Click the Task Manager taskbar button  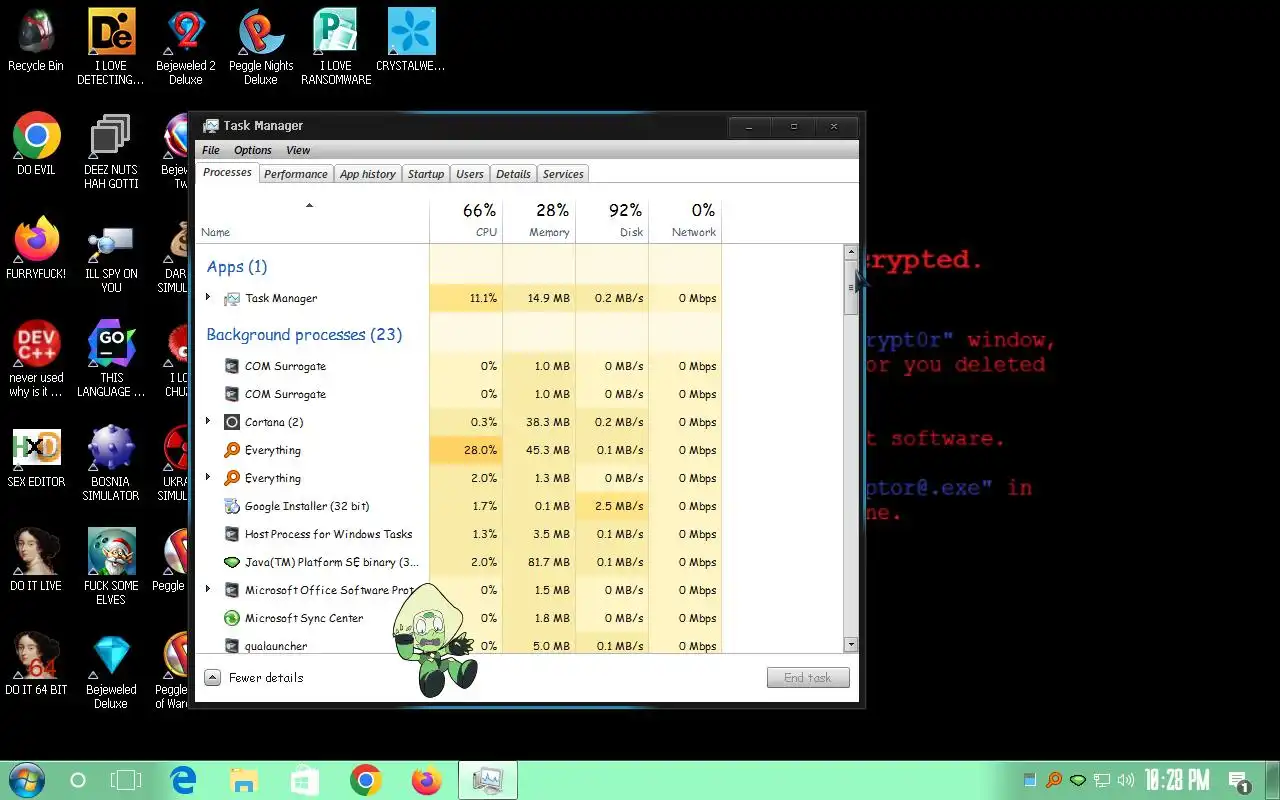click(488, 780)
